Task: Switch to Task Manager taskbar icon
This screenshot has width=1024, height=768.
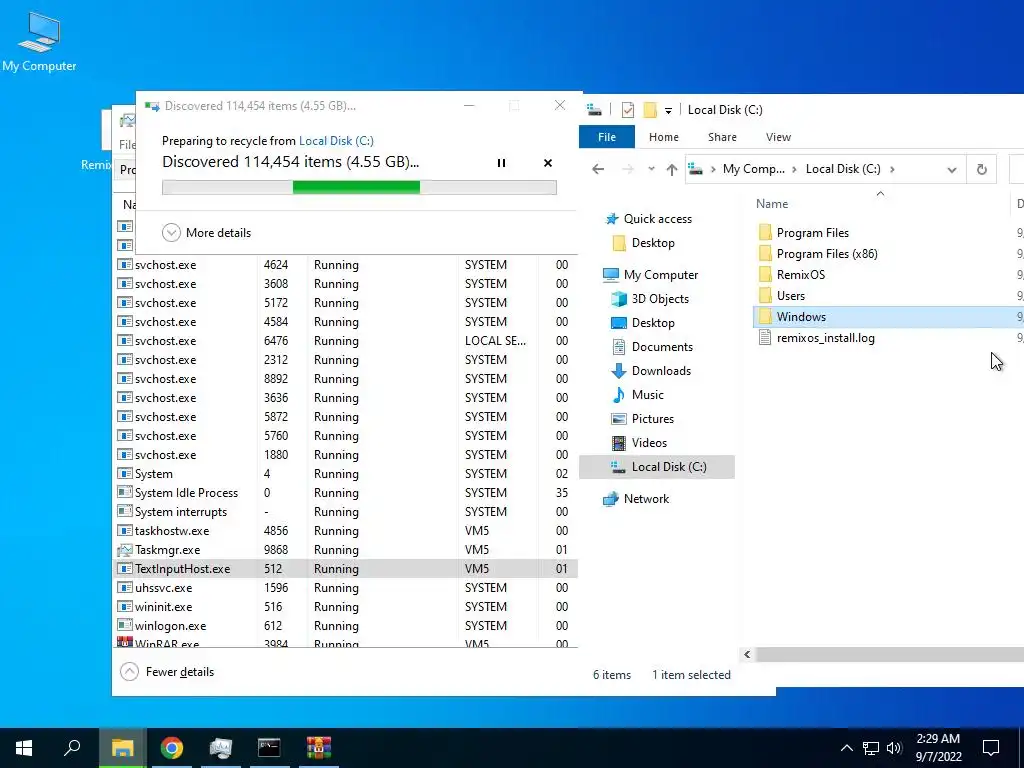Action: coord(221,748)
